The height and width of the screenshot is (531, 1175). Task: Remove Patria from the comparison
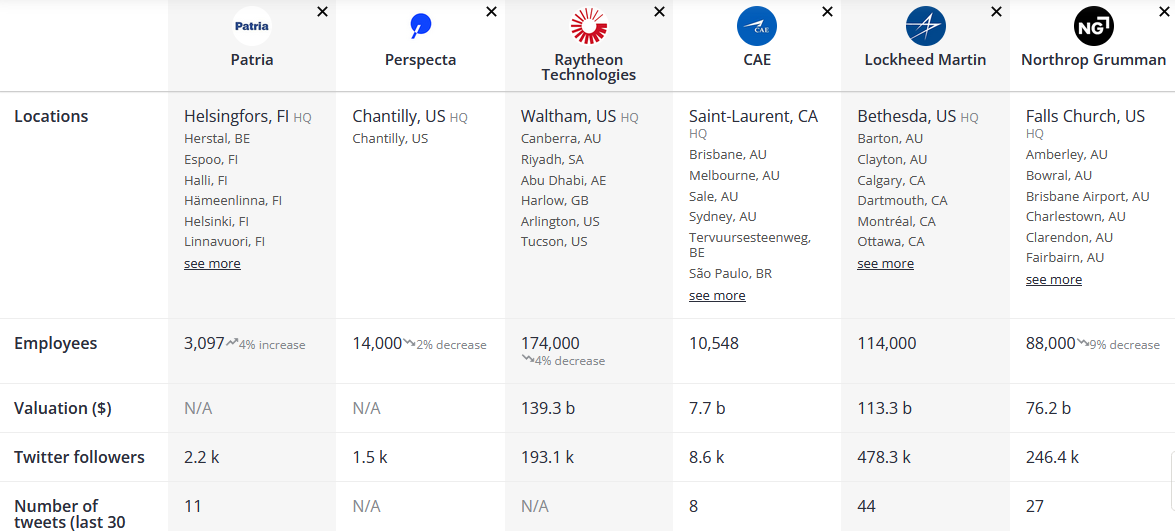(x=322, y=11)
